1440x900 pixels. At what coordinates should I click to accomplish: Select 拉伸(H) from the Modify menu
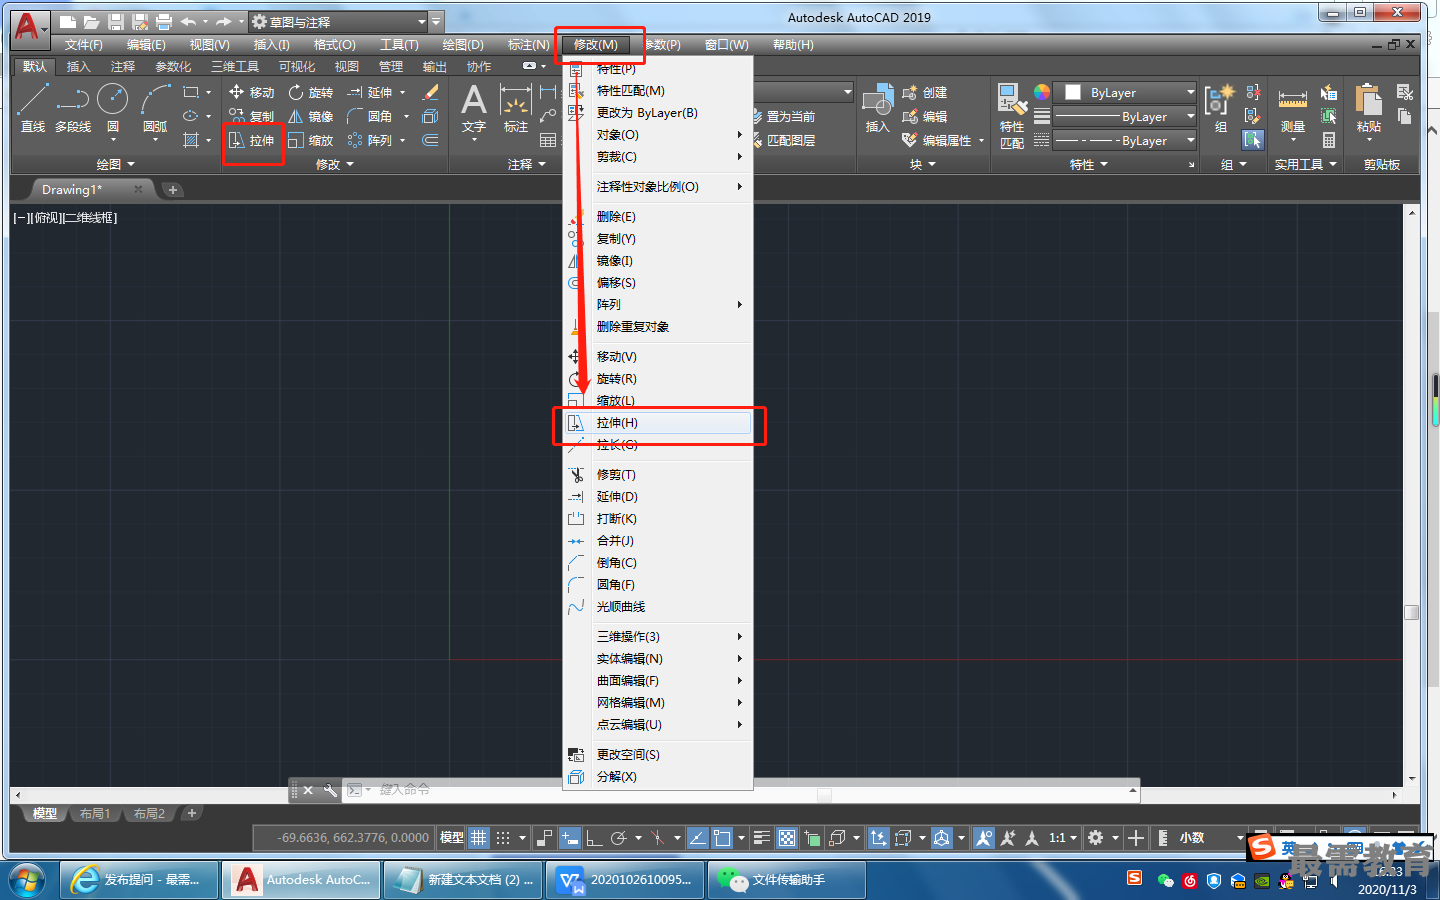(658, 423)
